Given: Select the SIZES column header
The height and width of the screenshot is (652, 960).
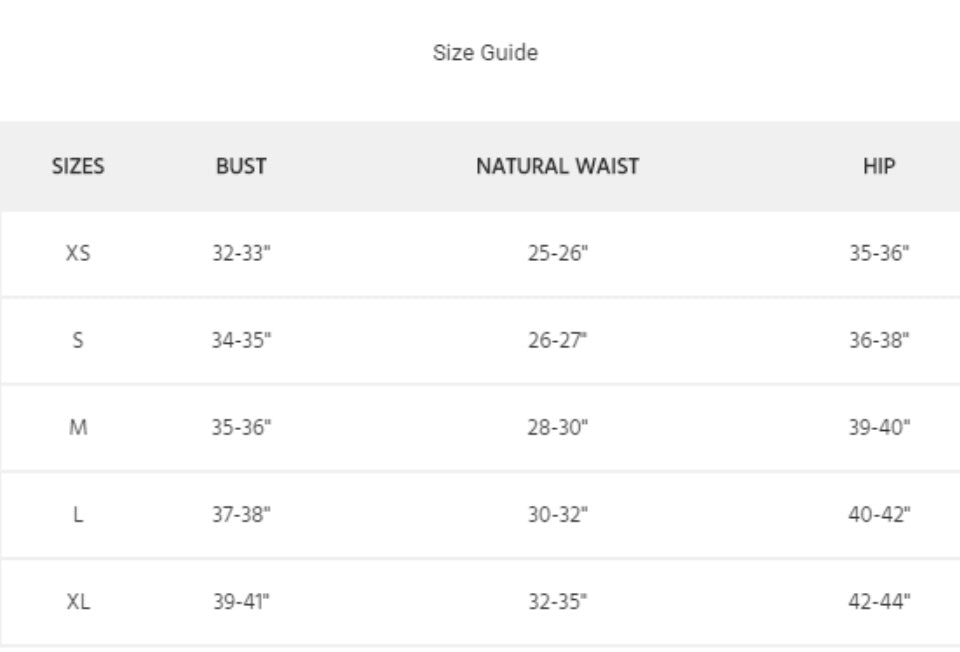Looking at the screenshot, I should click(78, 166).
